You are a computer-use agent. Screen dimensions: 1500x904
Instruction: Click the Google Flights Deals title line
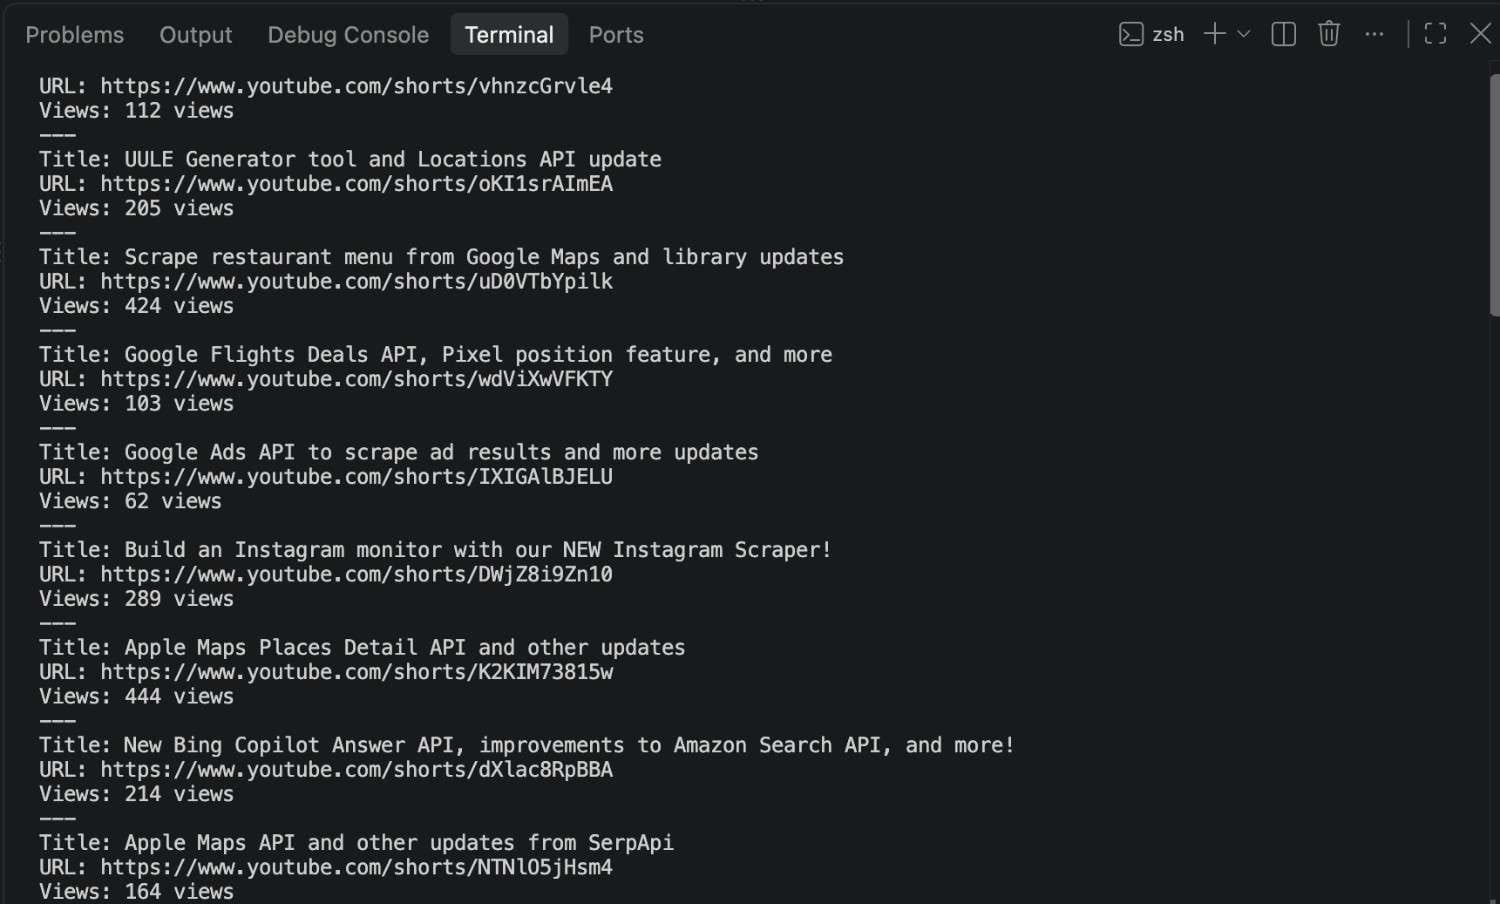[x=436, y=355]
